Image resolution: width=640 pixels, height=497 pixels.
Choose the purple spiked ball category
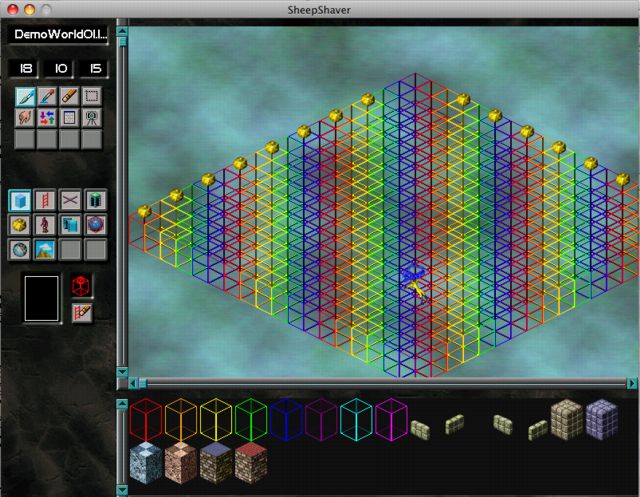(96, 225)
